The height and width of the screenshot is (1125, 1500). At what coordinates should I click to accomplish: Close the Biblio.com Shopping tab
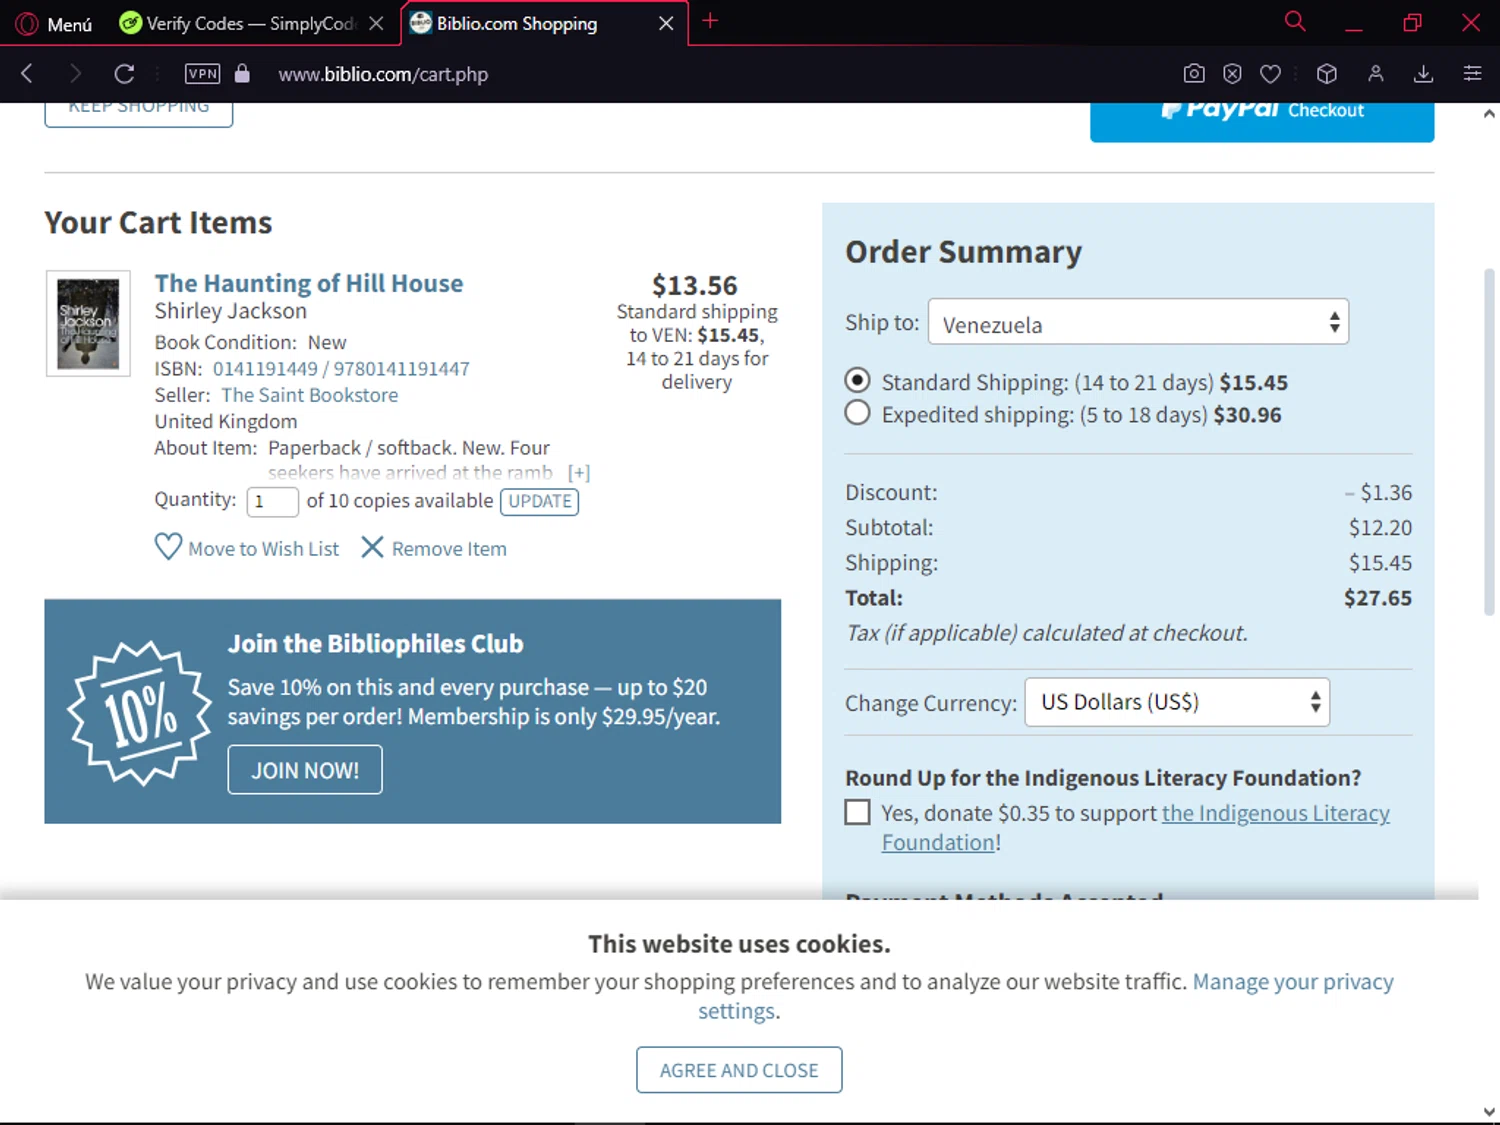tap(666, 23)
